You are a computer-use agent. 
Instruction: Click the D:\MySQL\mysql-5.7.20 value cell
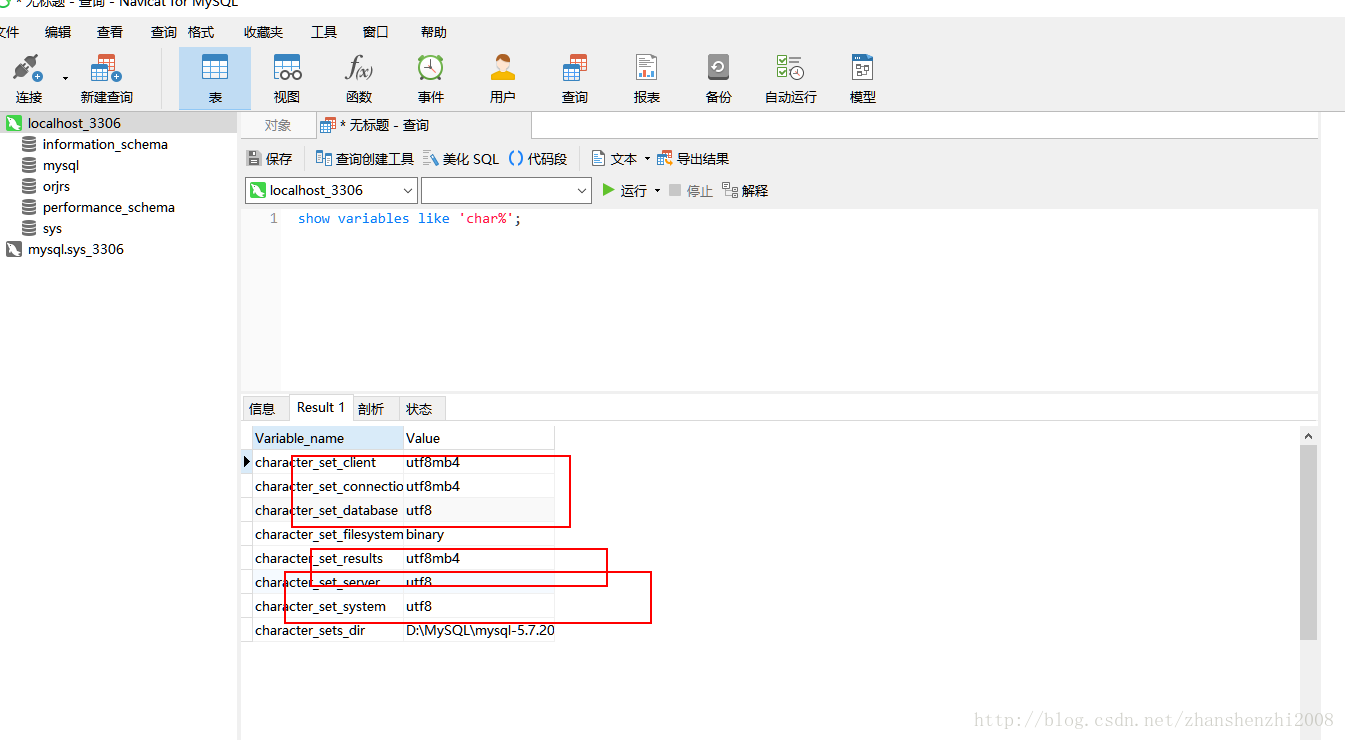479,630
